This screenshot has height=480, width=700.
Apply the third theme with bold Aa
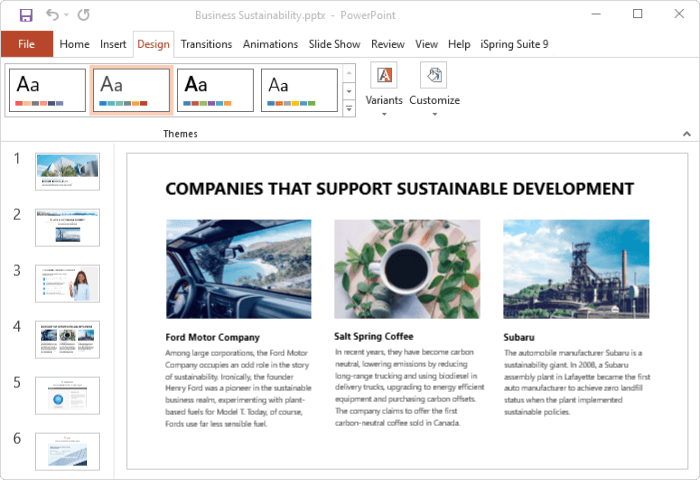click(215, 90)
